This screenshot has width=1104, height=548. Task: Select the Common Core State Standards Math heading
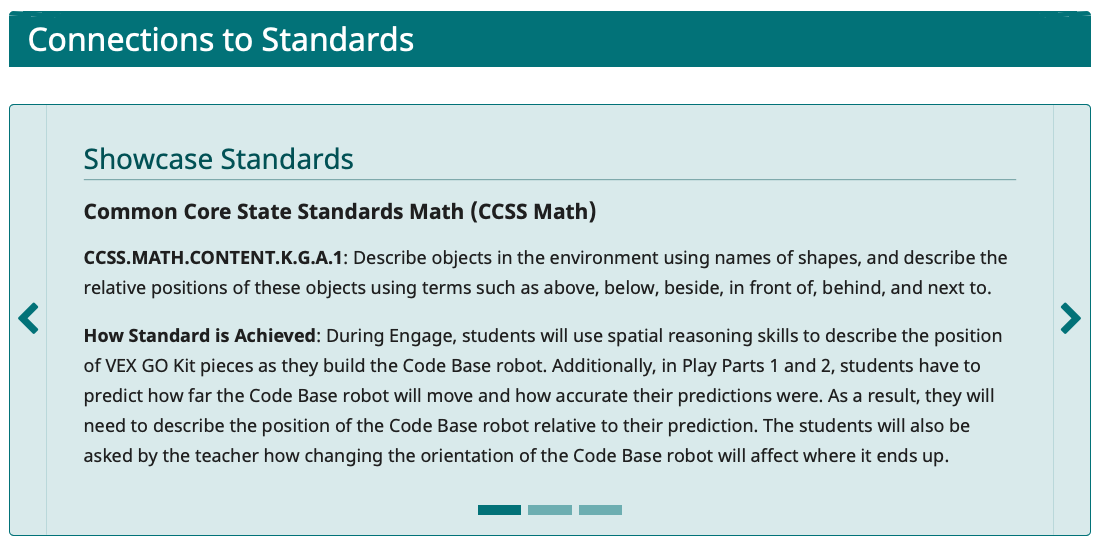[x=340, y=212]
